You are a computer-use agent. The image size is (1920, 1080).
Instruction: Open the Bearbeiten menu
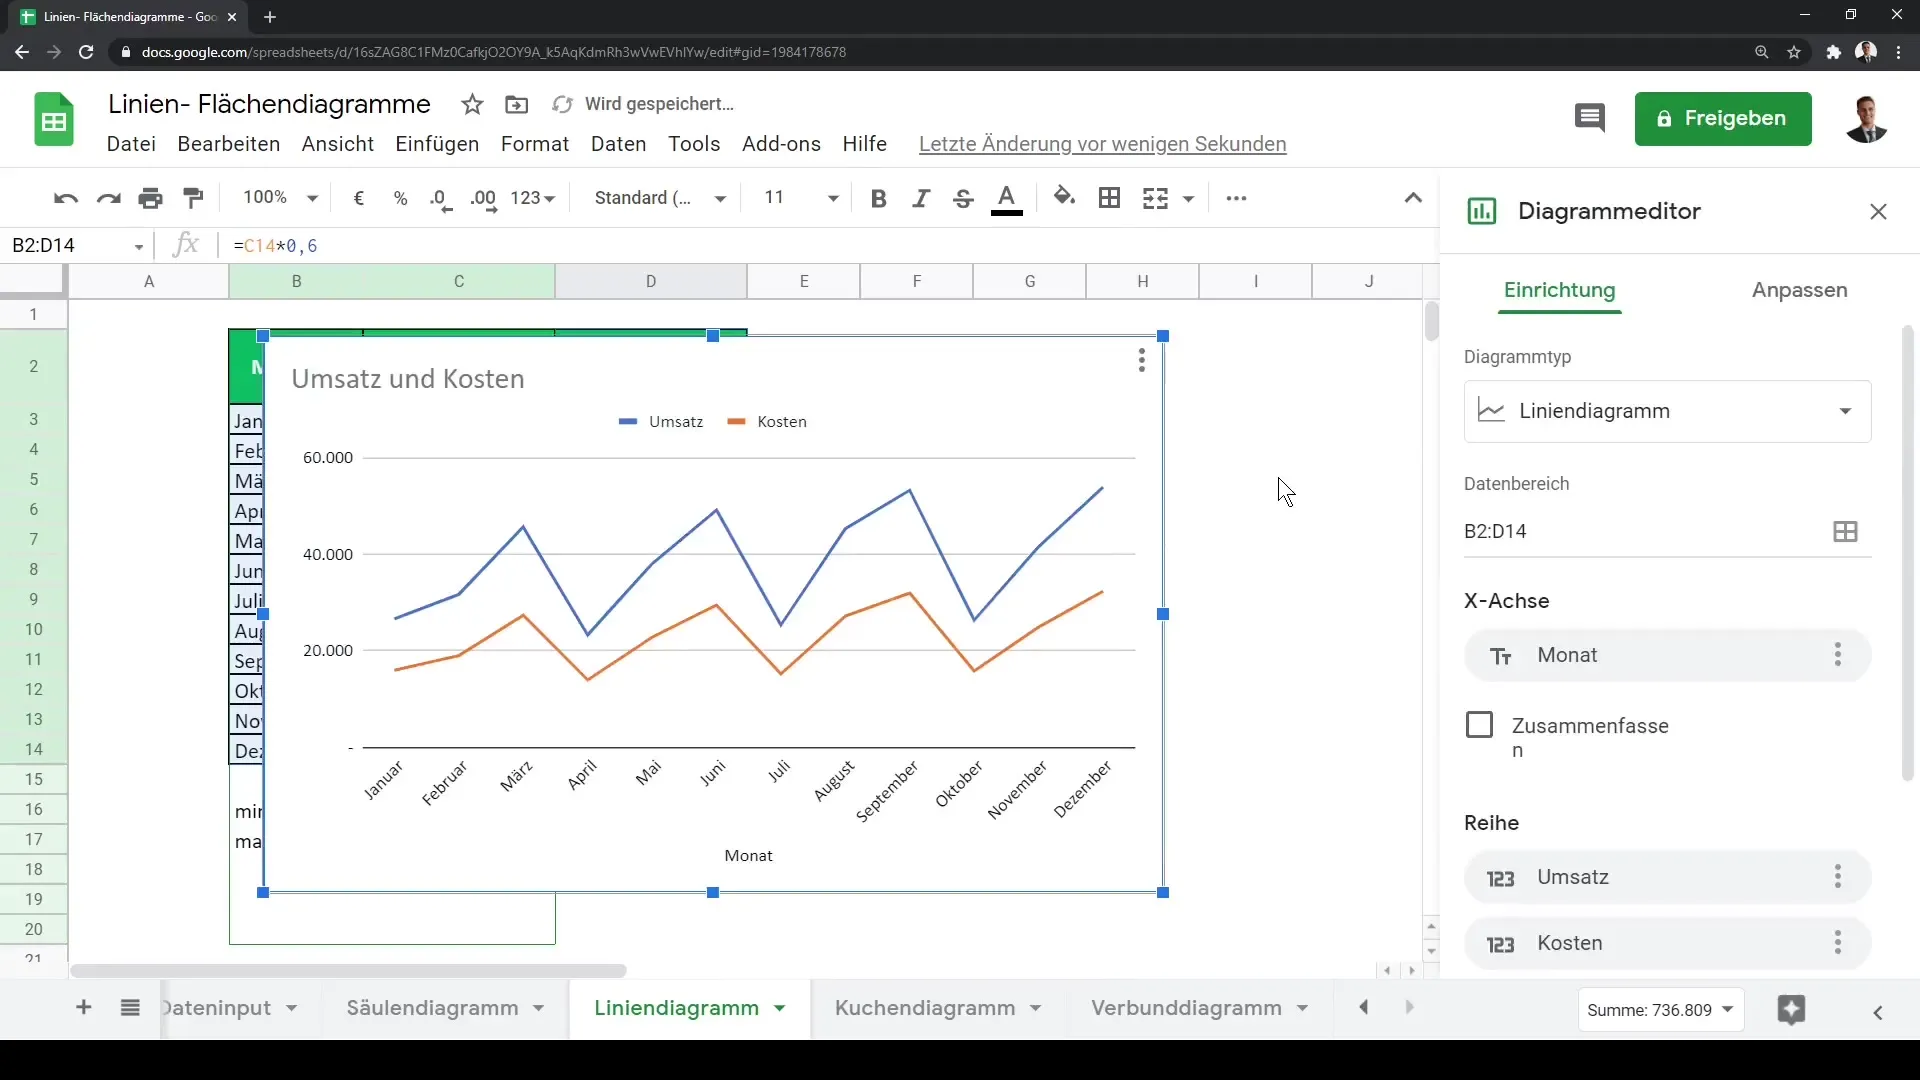coord(229,144)
